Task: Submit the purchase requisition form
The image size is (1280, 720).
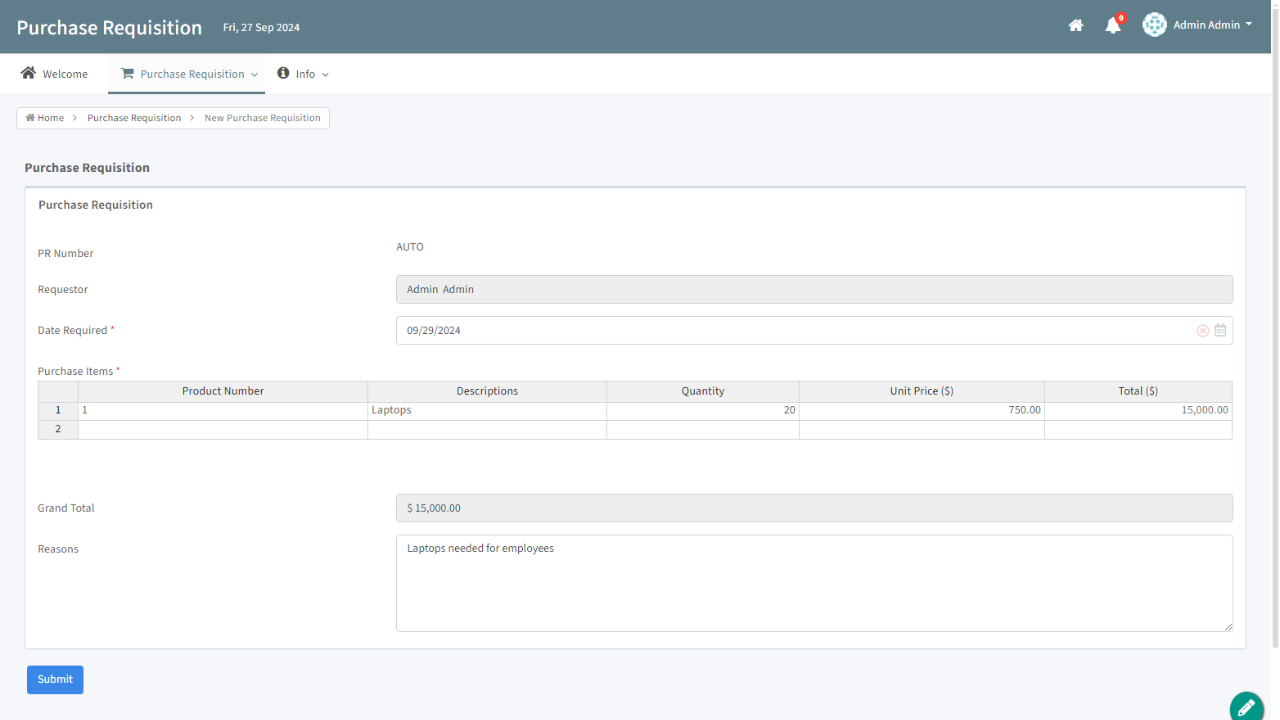Action: click(x=55, y=680)
